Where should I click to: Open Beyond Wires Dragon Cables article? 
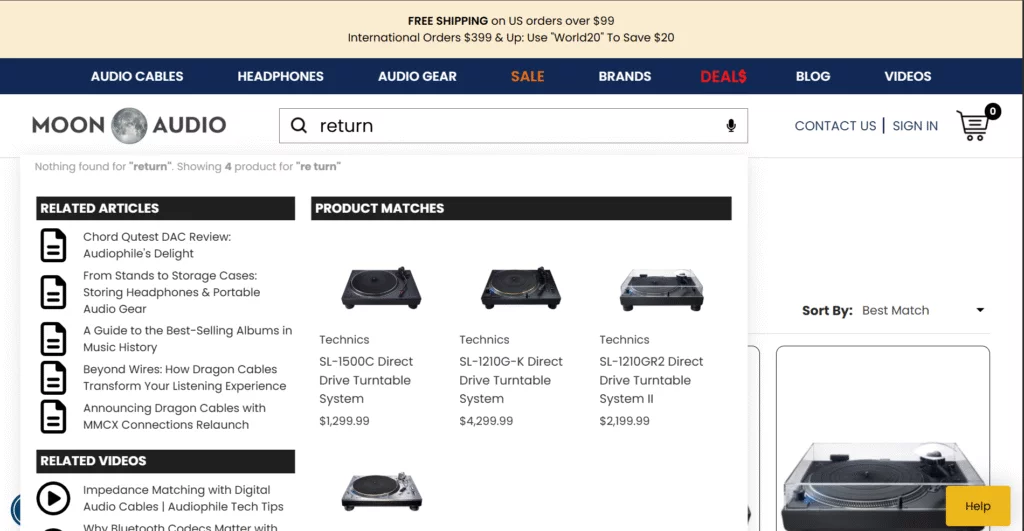pos(184,378)
